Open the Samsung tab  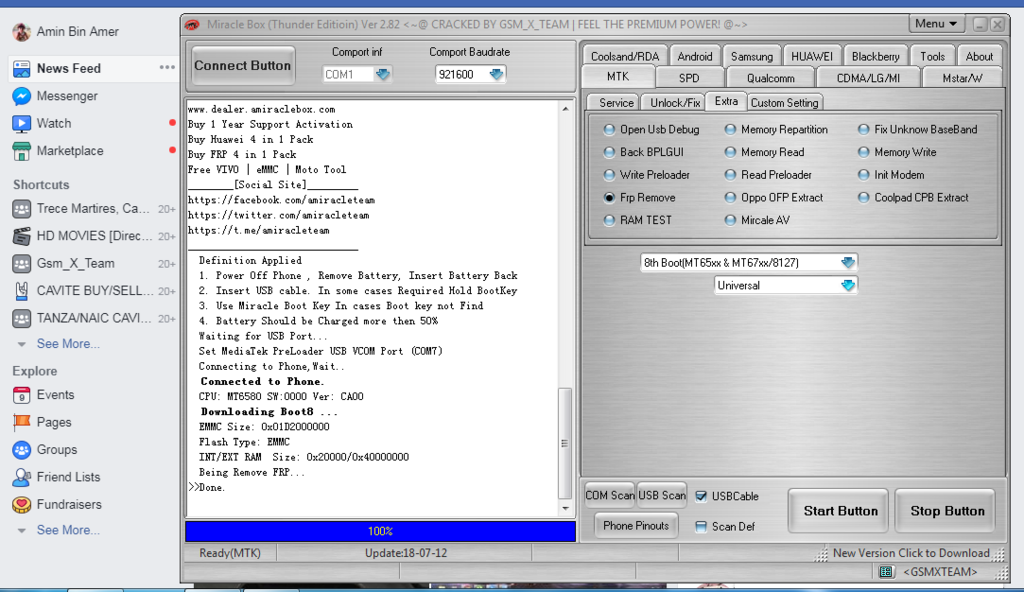(x=752, y=56)
